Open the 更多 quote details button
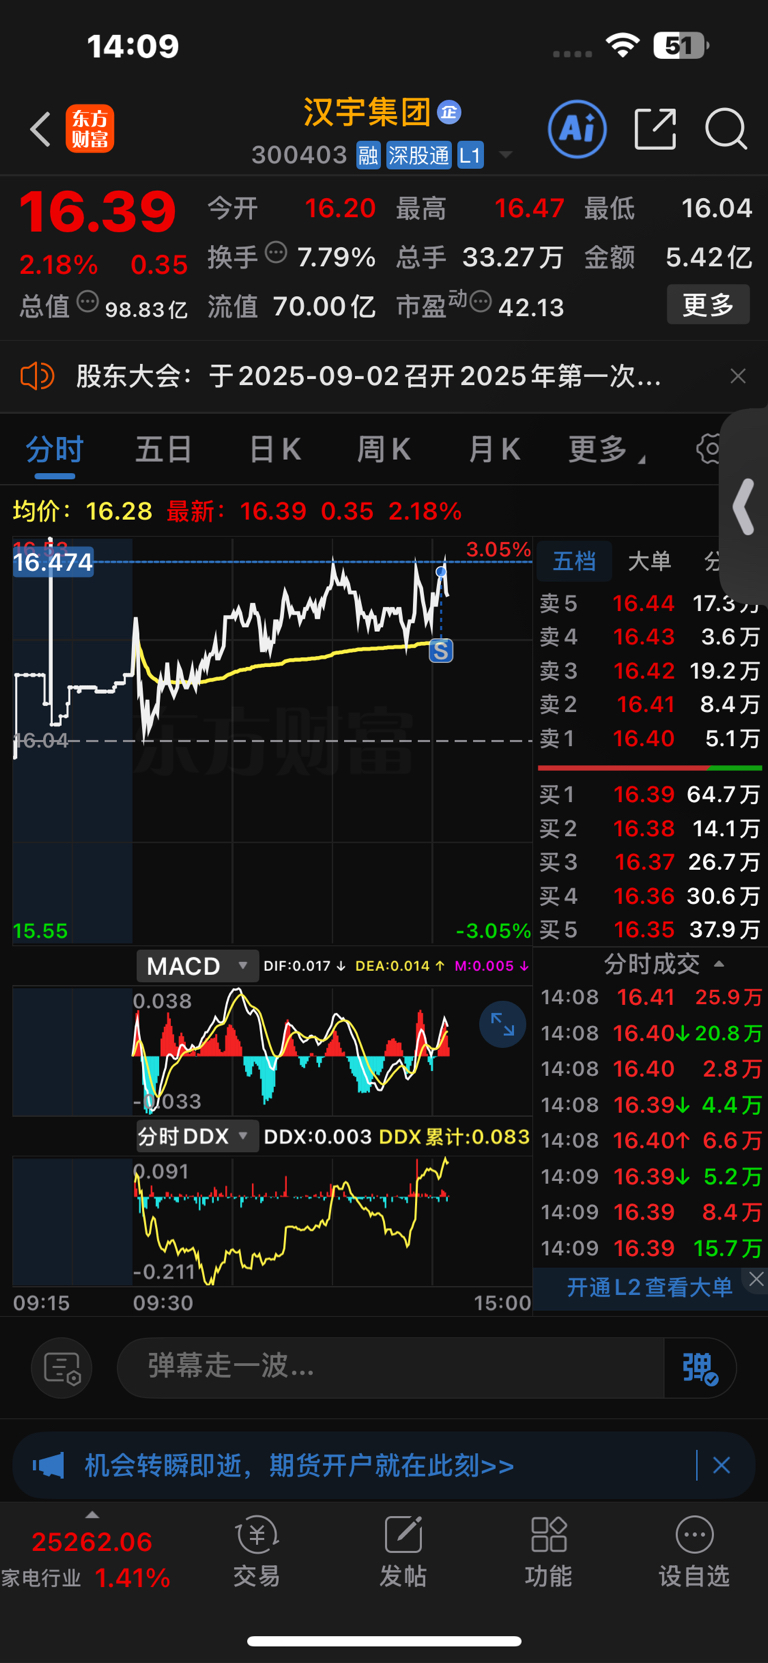 [708, 305]
